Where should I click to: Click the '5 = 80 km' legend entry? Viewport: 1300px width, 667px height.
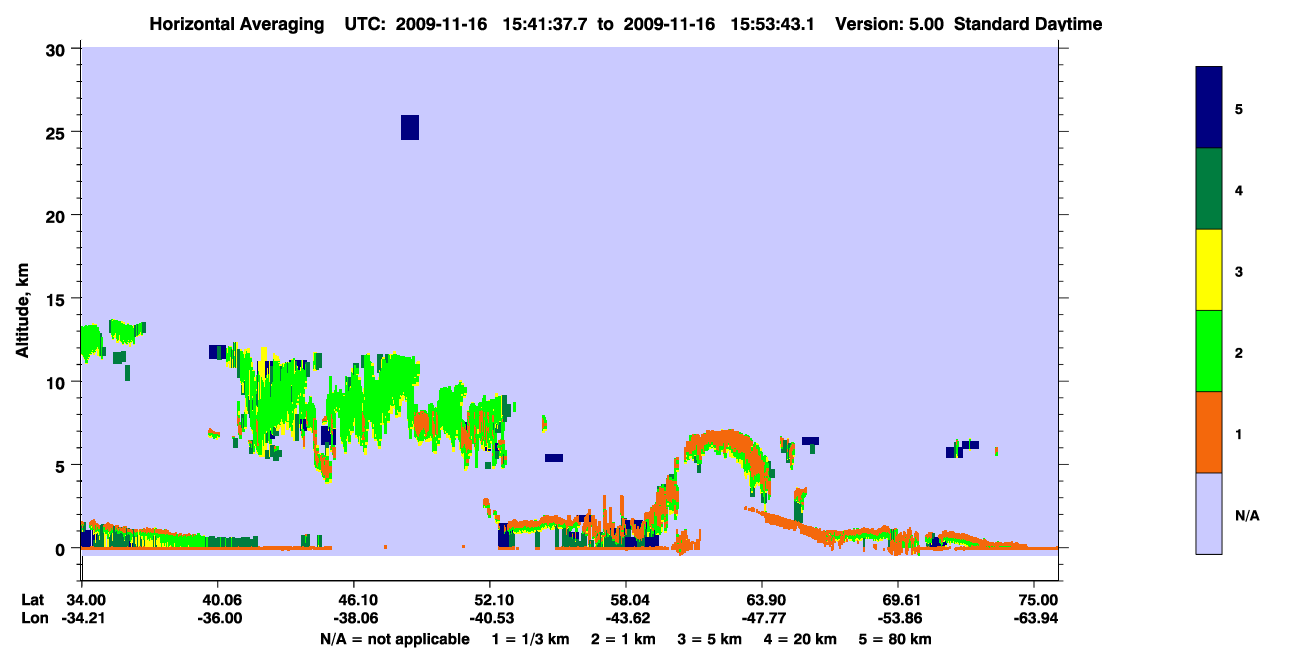(x=893, y=639)
